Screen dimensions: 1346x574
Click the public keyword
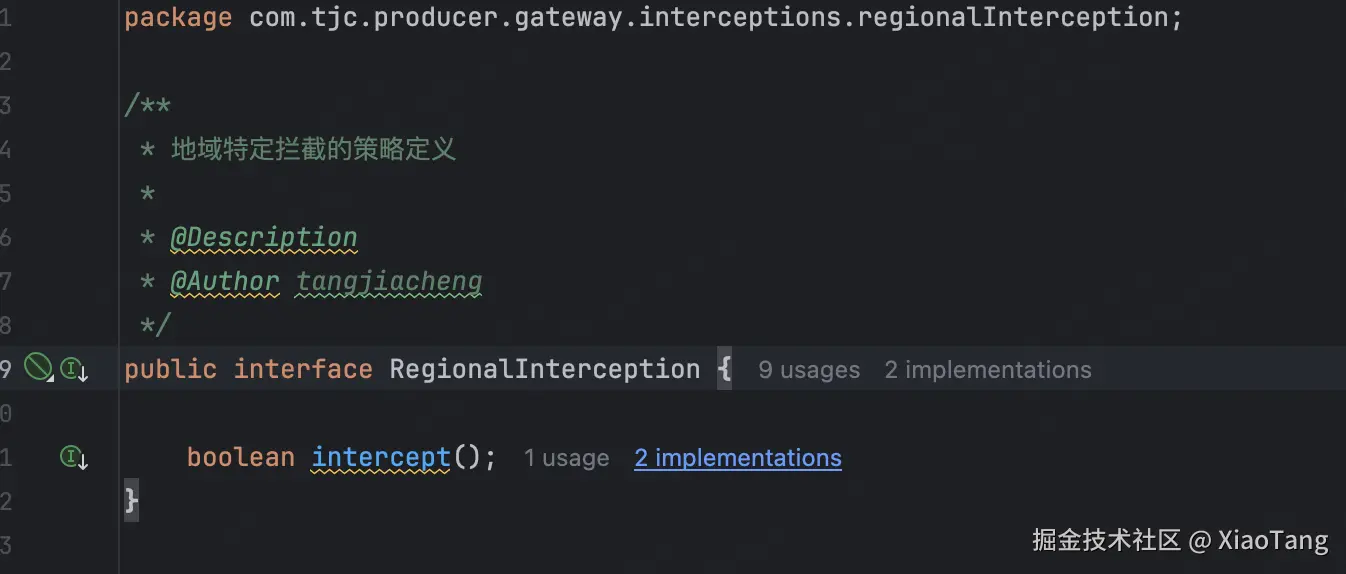click(171, 369)
